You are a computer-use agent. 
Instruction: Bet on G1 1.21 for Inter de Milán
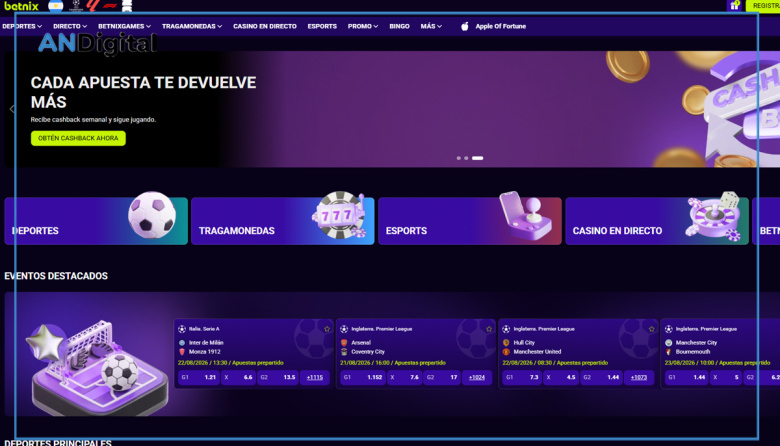(198, 377)
